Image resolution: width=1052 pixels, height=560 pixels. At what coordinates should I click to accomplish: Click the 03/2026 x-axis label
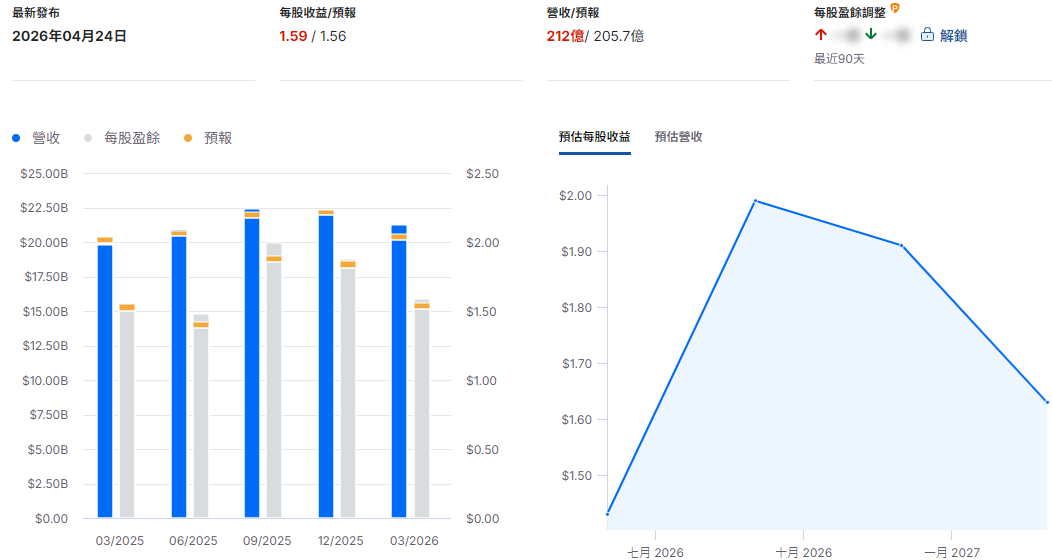click(414, 541)
